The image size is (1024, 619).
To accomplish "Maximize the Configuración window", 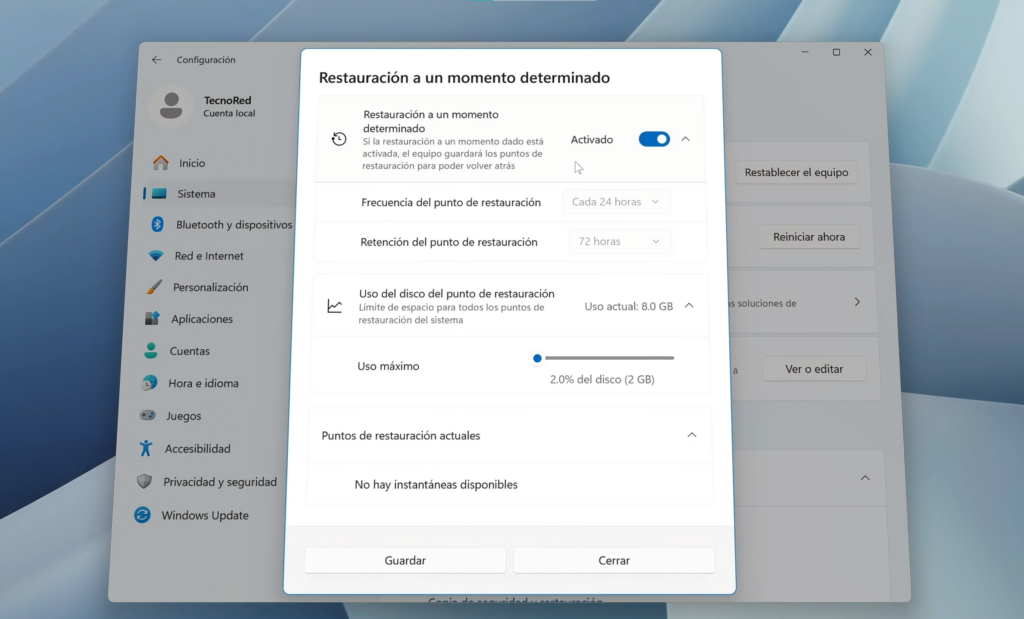I will [837, 52].
